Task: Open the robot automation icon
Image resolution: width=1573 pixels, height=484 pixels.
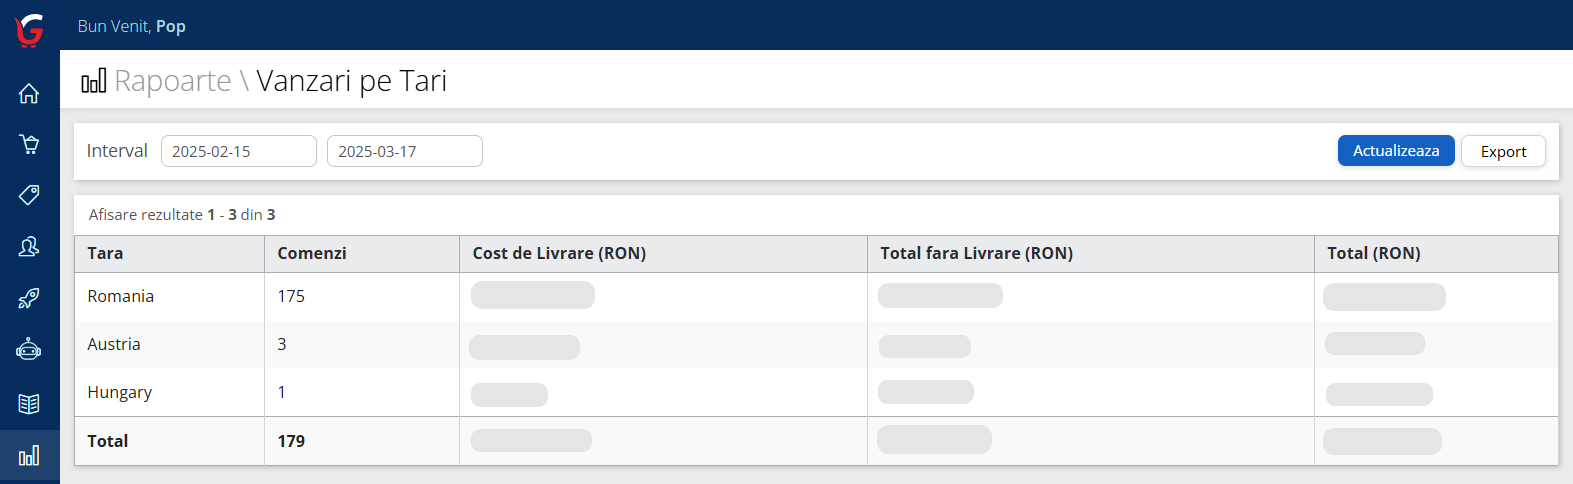Action: [x=29, y=349]
